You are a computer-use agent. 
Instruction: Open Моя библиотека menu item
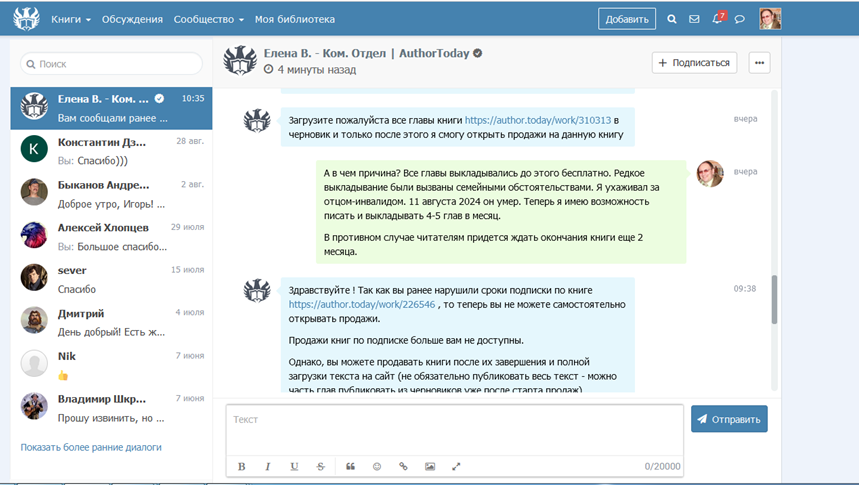295,19
